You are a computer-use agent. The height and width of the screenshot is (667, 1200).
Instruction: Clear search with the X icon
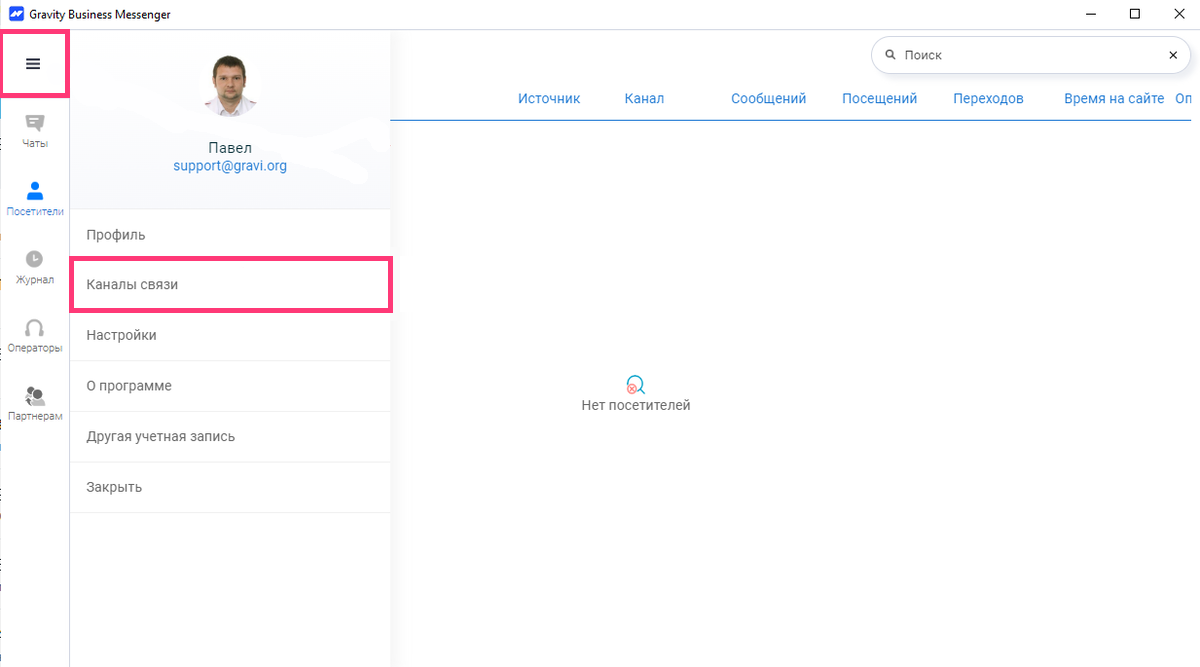[x=1173, y=55]
